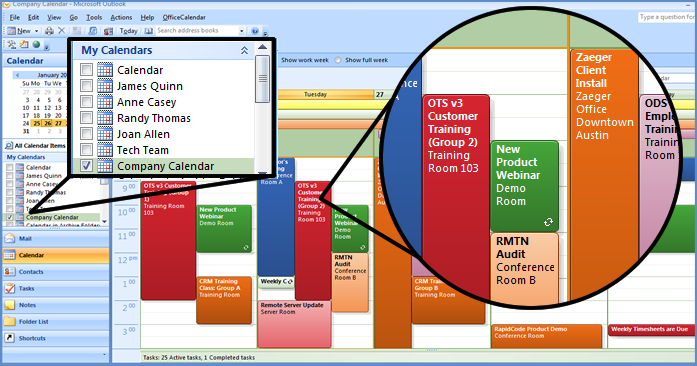Open the View menu
Viewport: 697px width, 366px height.
point(54,17)
